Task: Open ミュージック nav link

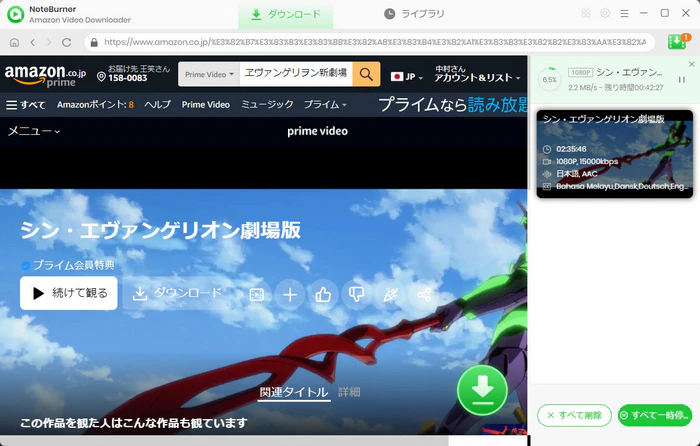Action: coord(267,104)
